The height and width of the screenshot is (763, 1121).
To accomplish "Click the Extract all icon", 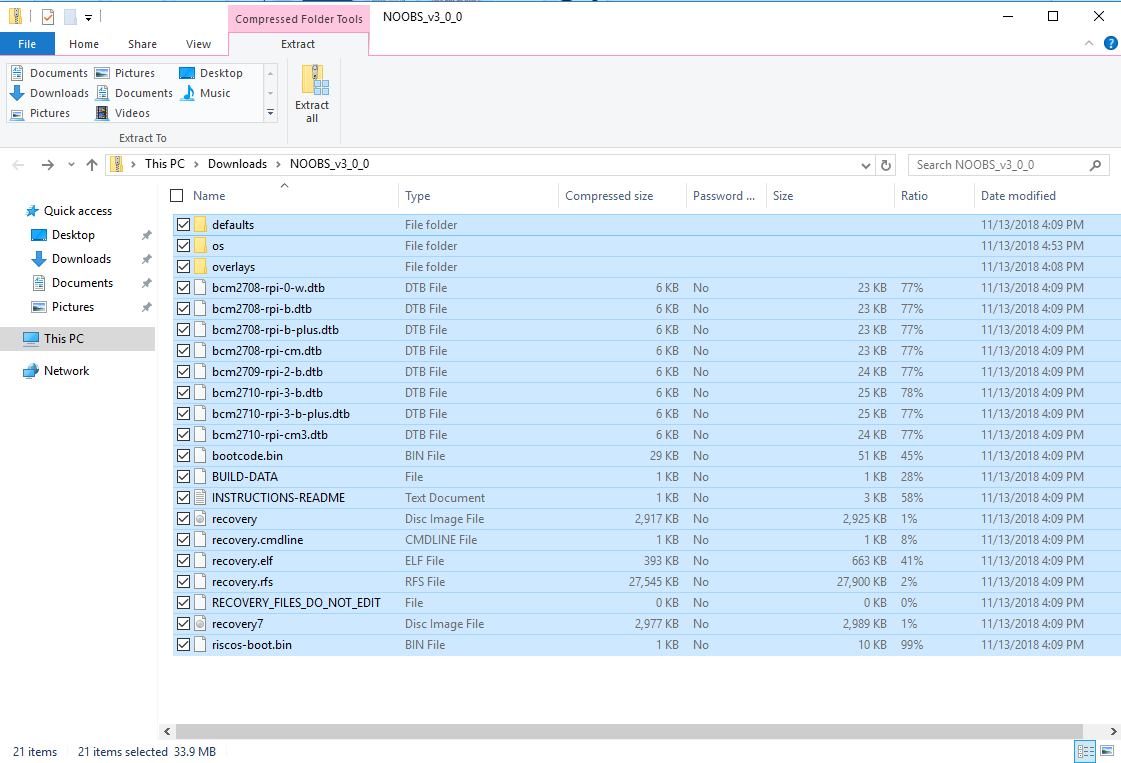I will 315,79.
